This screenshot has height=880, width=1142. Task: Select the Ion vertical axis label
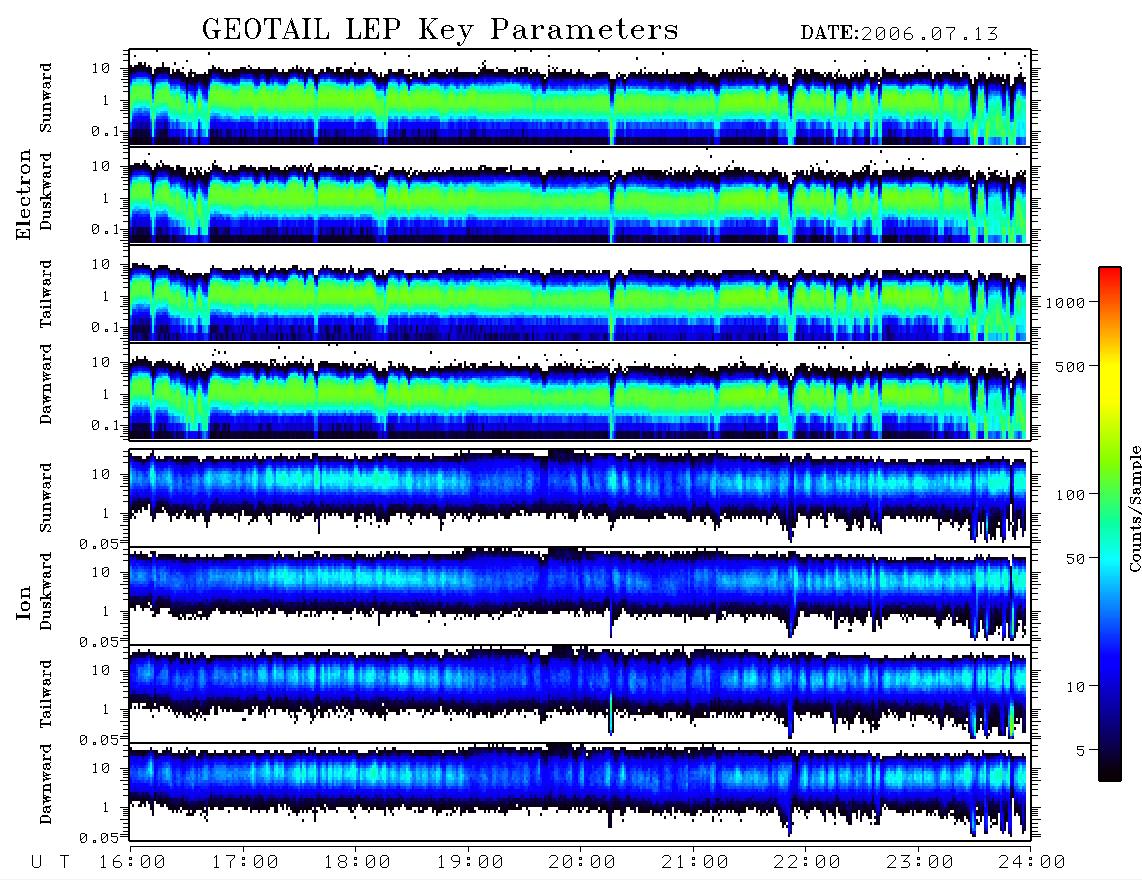[x=24, y=603]
